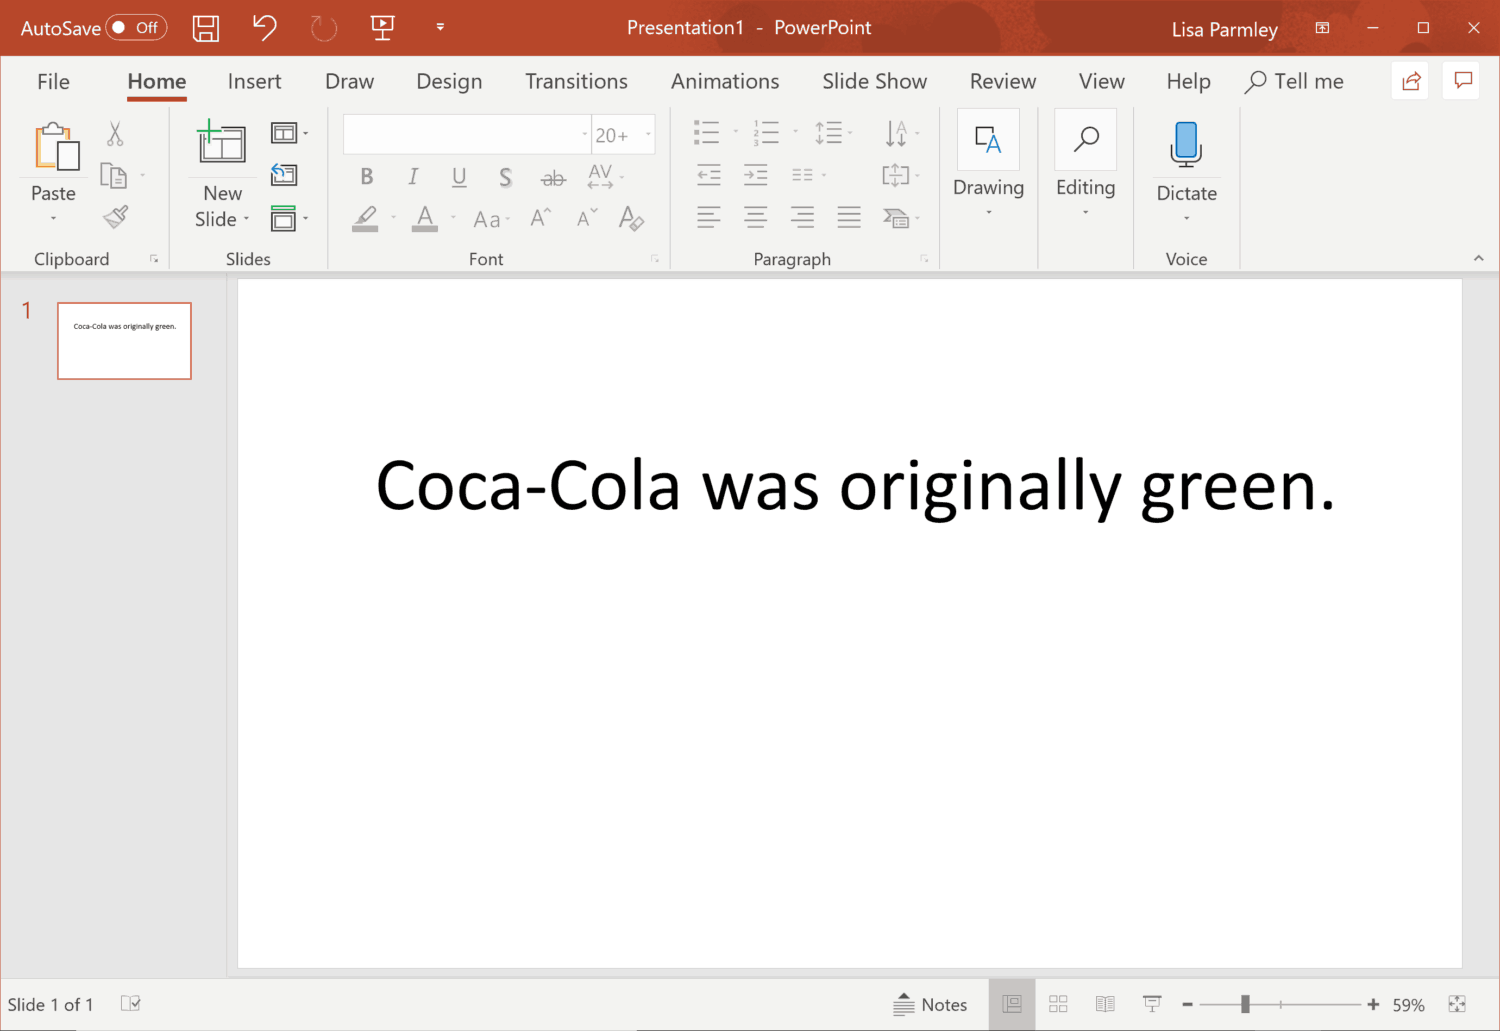
Task: Click the Paste clipboard icon
Action: (x=56, y=147)
